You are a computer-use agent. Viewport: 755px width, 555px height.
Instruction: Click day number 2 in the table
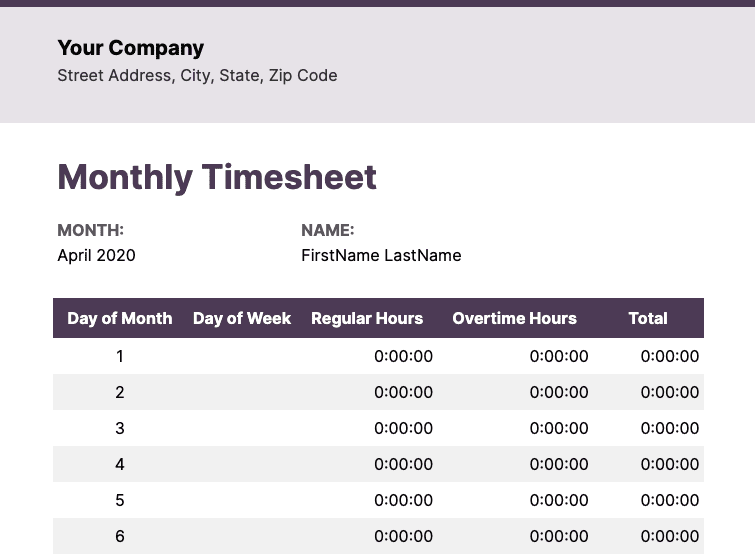120,392
